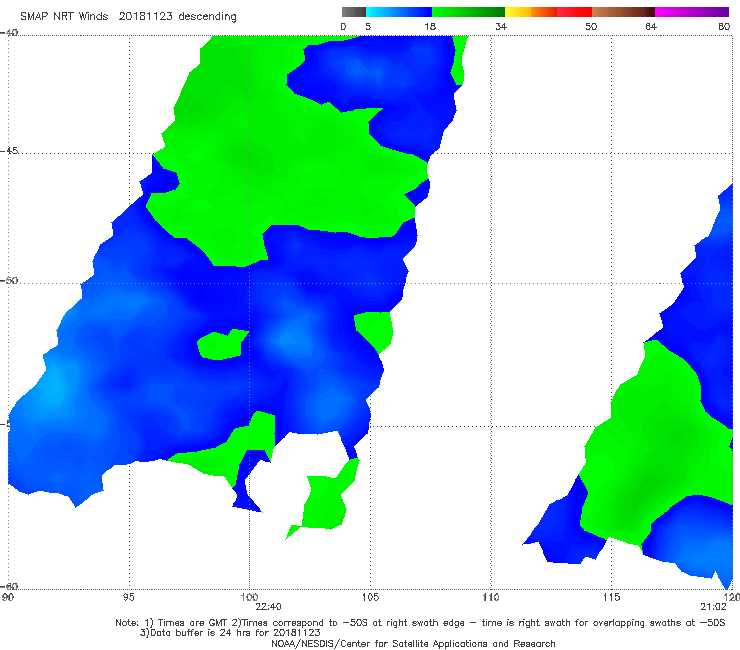Click the small green island near 99E, -52
This screenshot has width=740, height=650.
coord(221,345)
